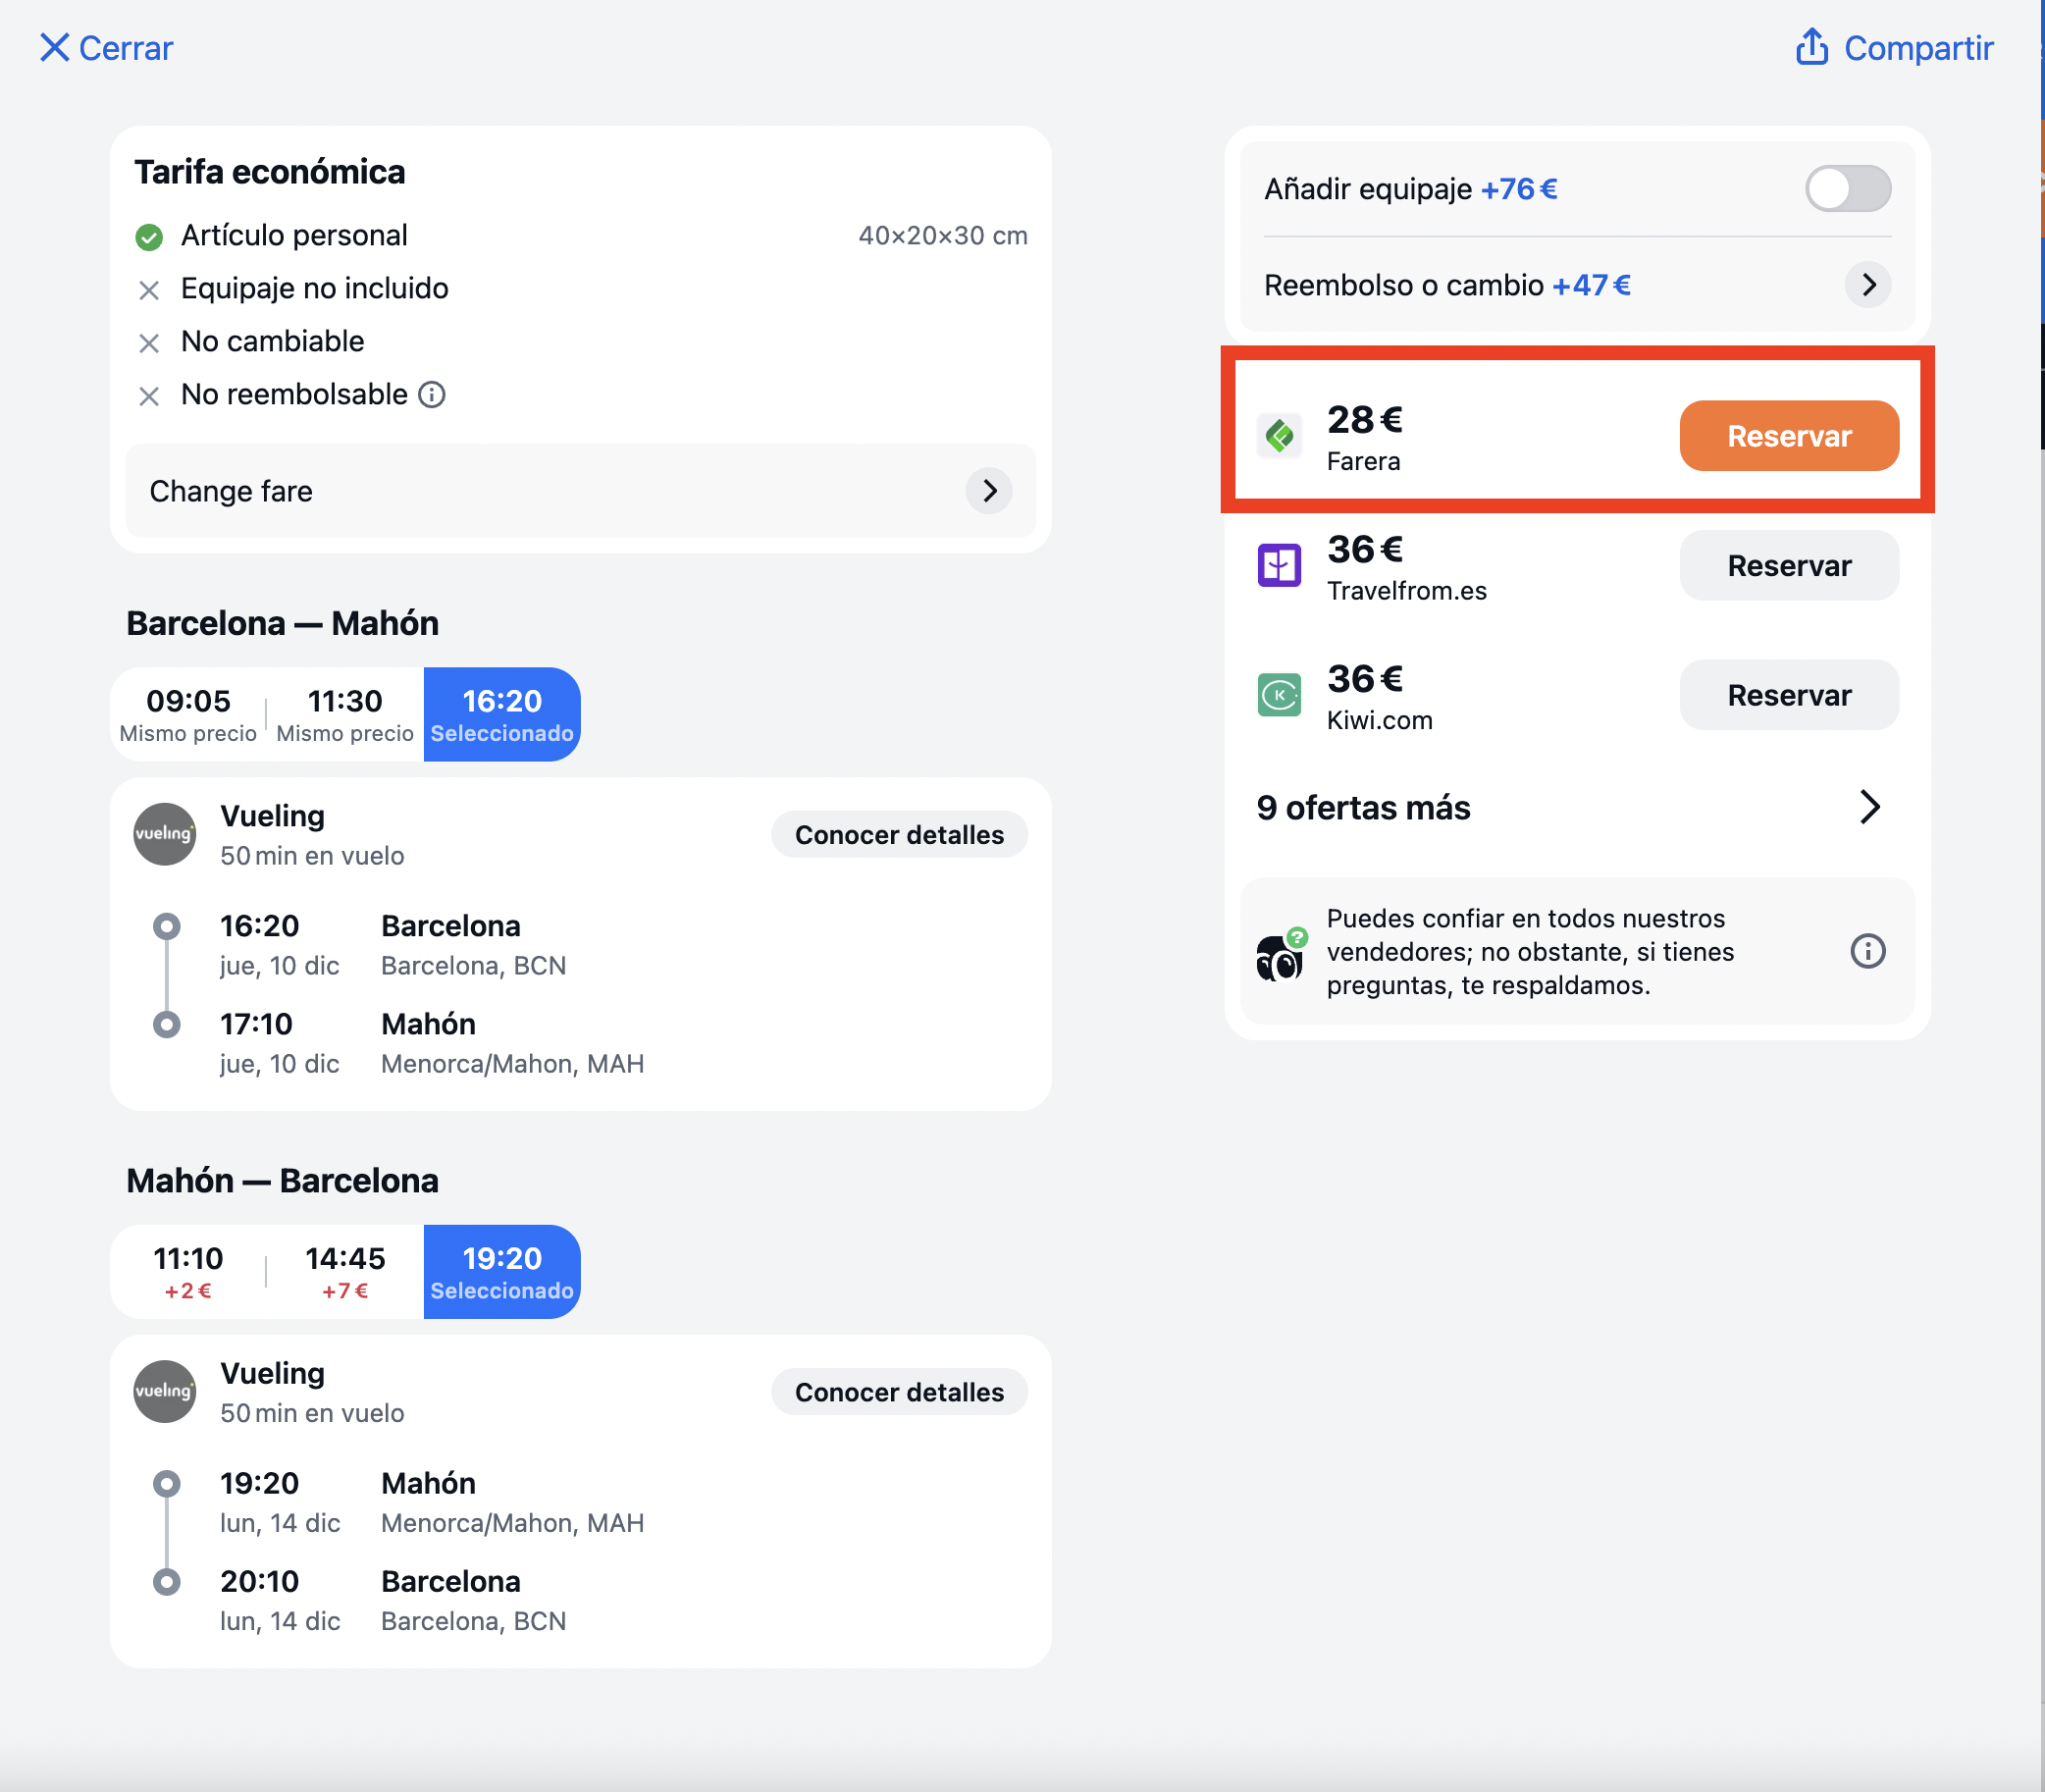Reserve the Travelfrom.es 36 € offer

1789,566
